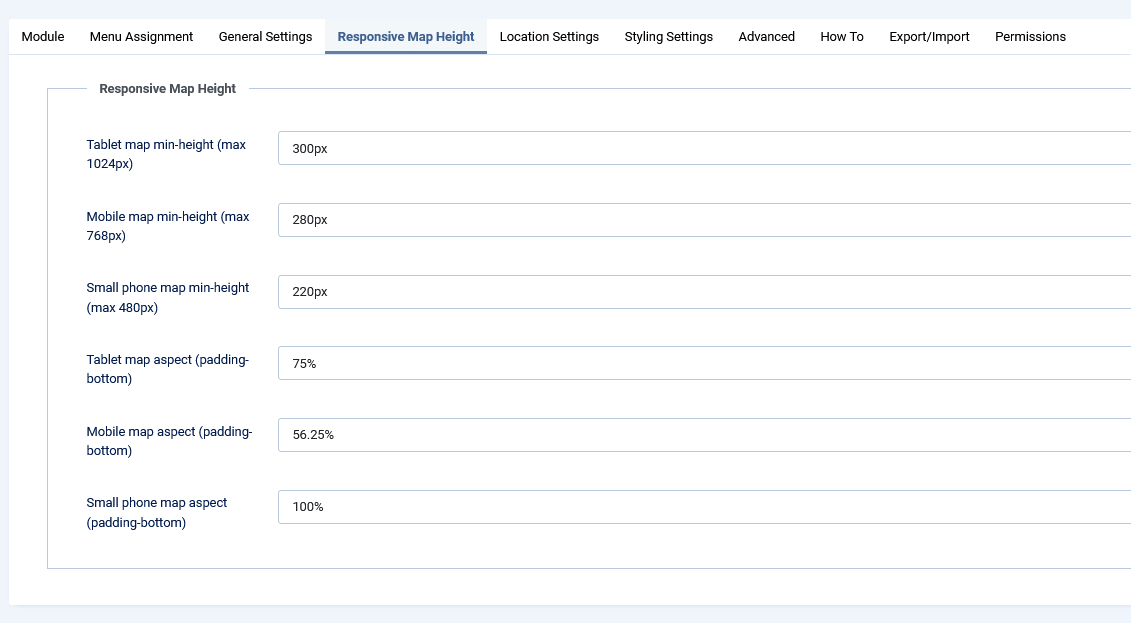Click the "Small phone map aspect" label

(x=157, y=512)
